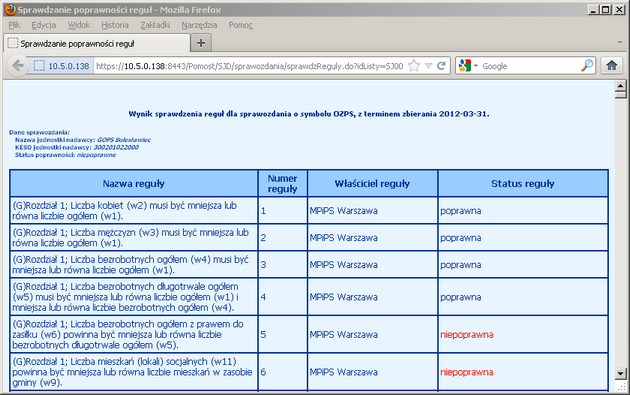630x395 pixels.
Task: Click rule text about prawem do zasiłku (w6)
Action: pos(128,334)
